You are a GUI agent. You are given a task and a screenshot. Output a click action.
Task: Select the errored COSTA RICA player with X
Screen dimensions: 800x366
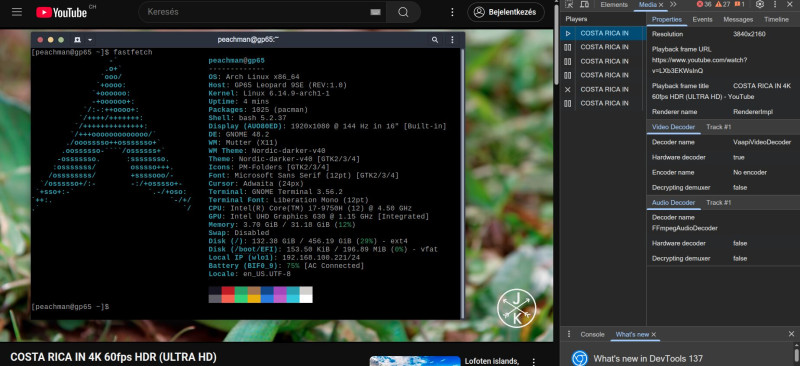tap(603, 89)
